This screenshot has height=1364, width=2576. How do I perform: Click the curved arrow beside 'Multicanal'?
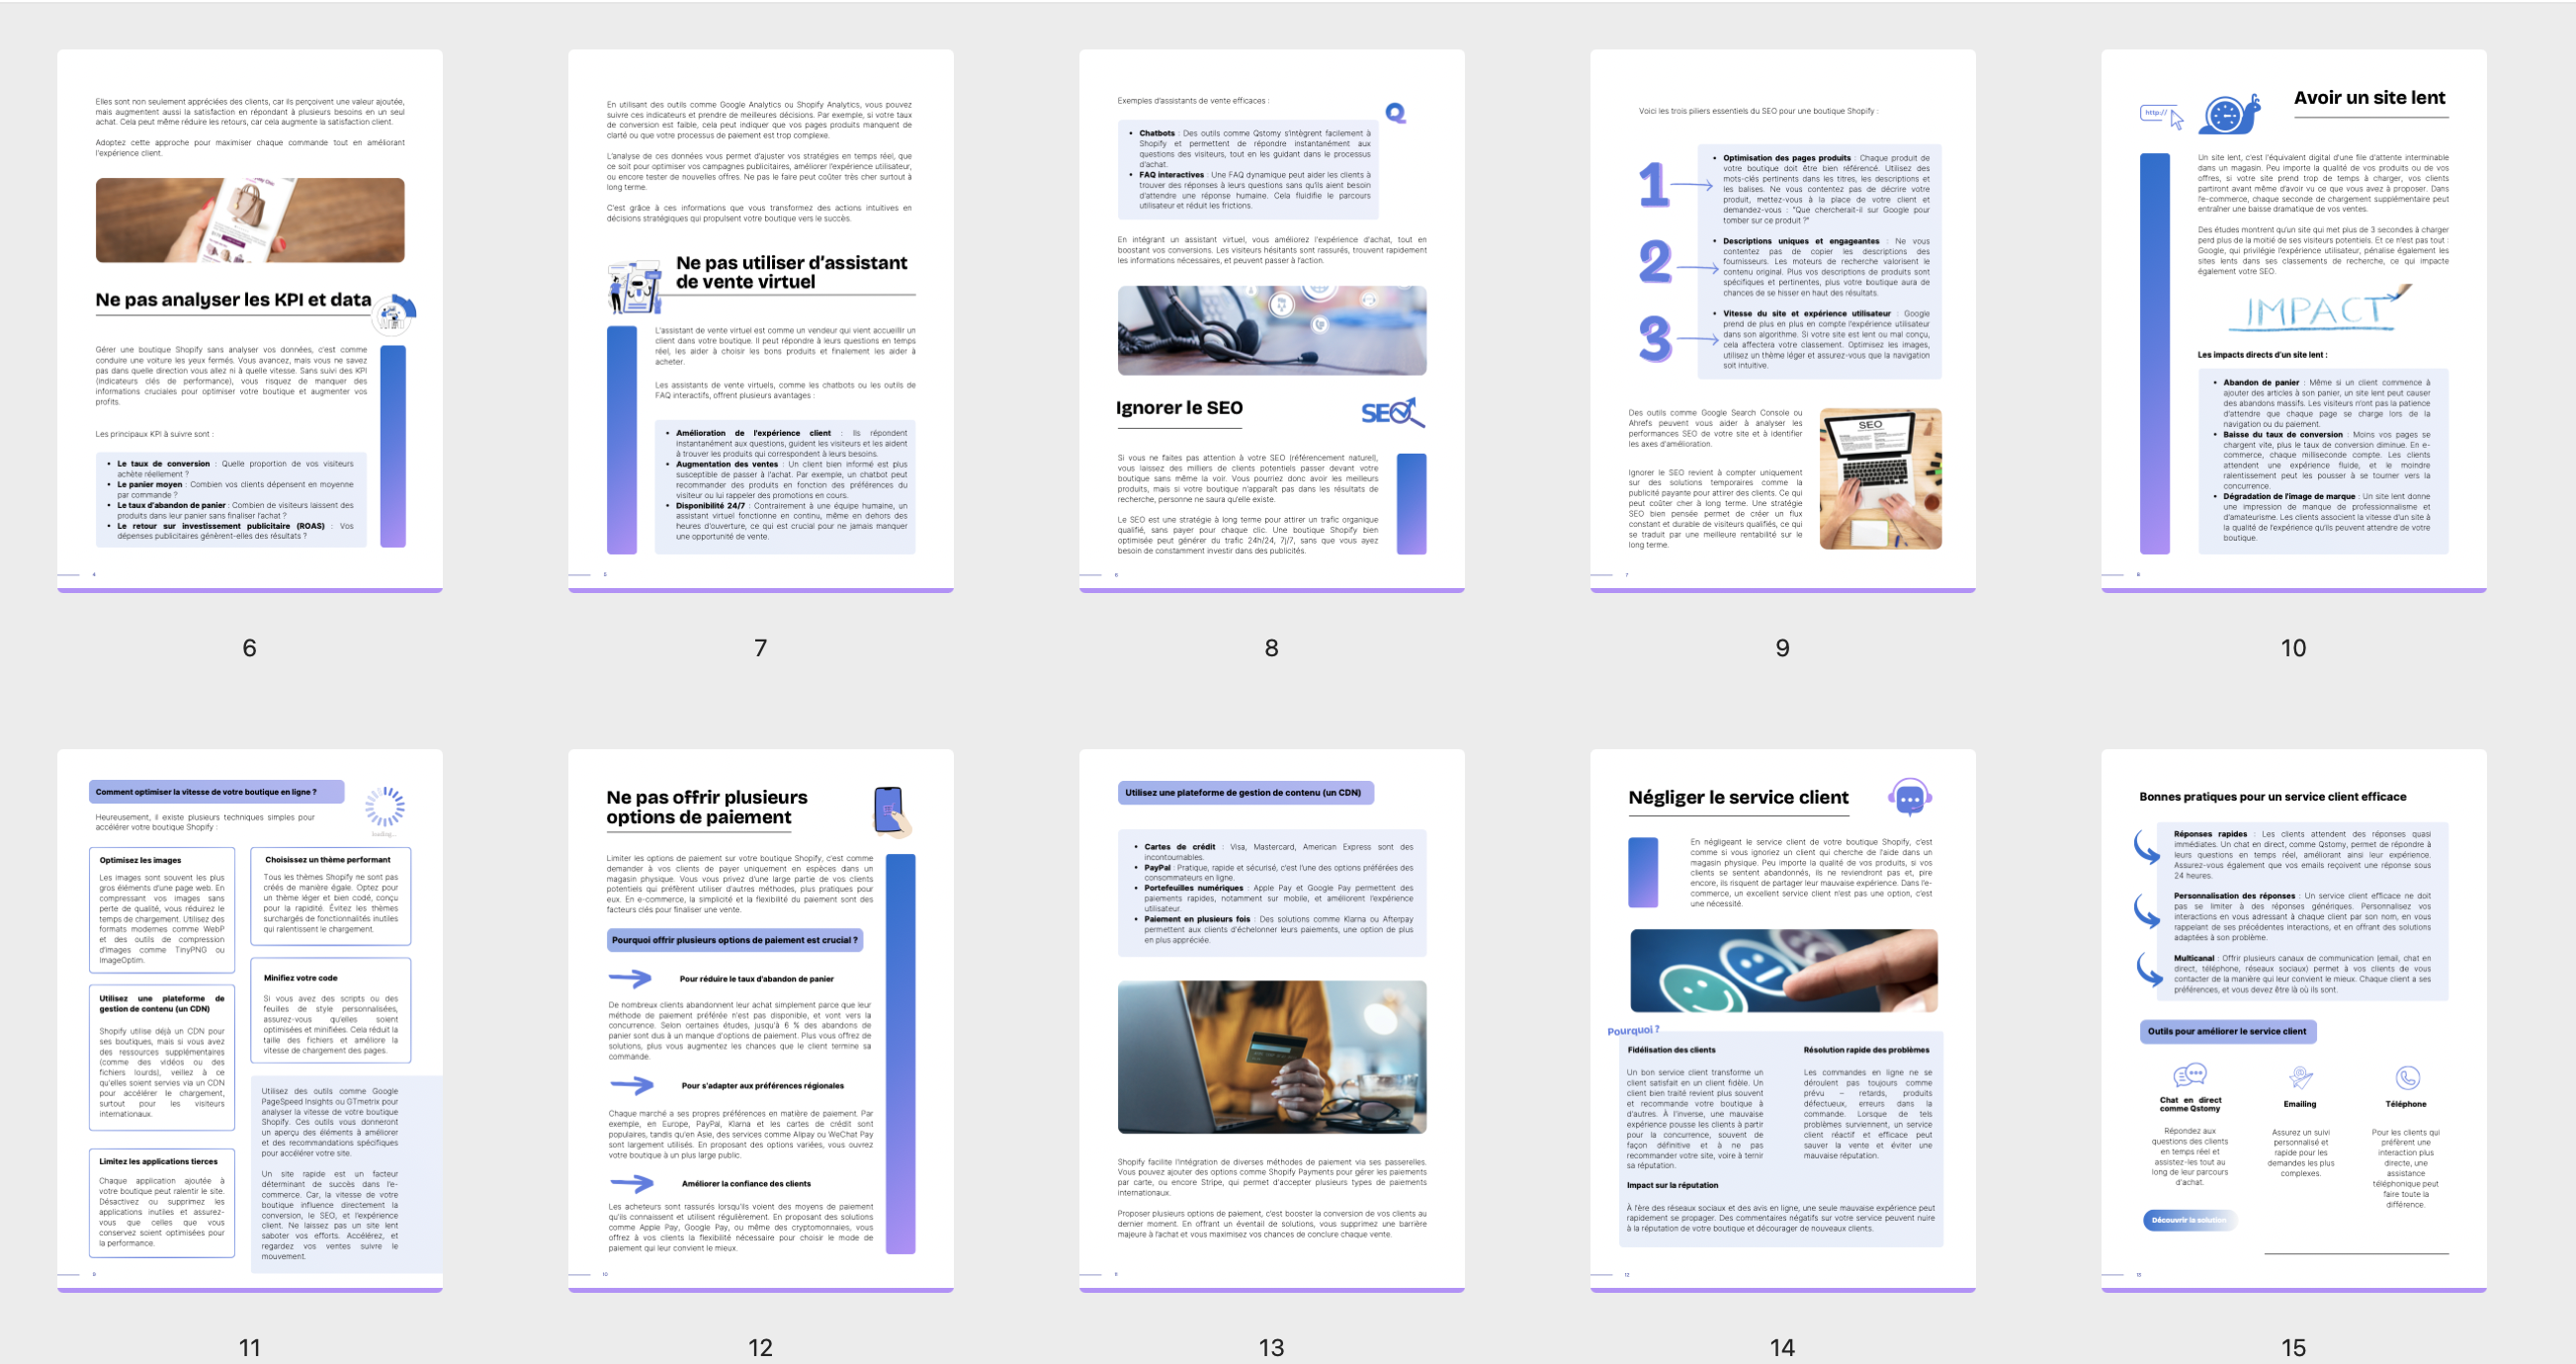[2147, 969]
